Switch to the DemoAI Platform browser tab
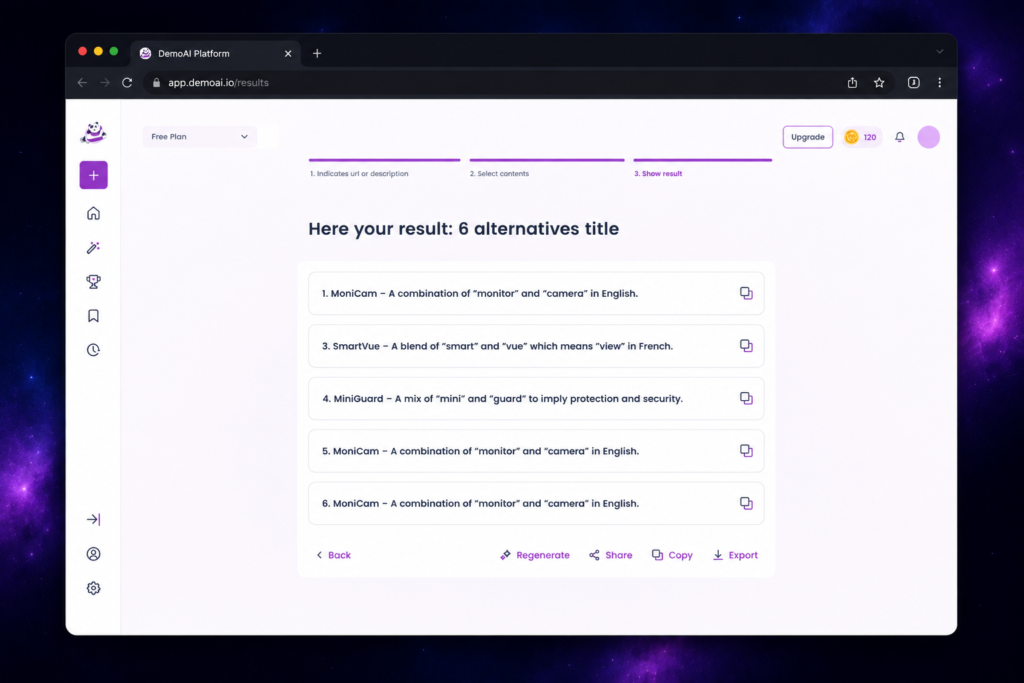 pyautogui.click(x=216, y=54)
